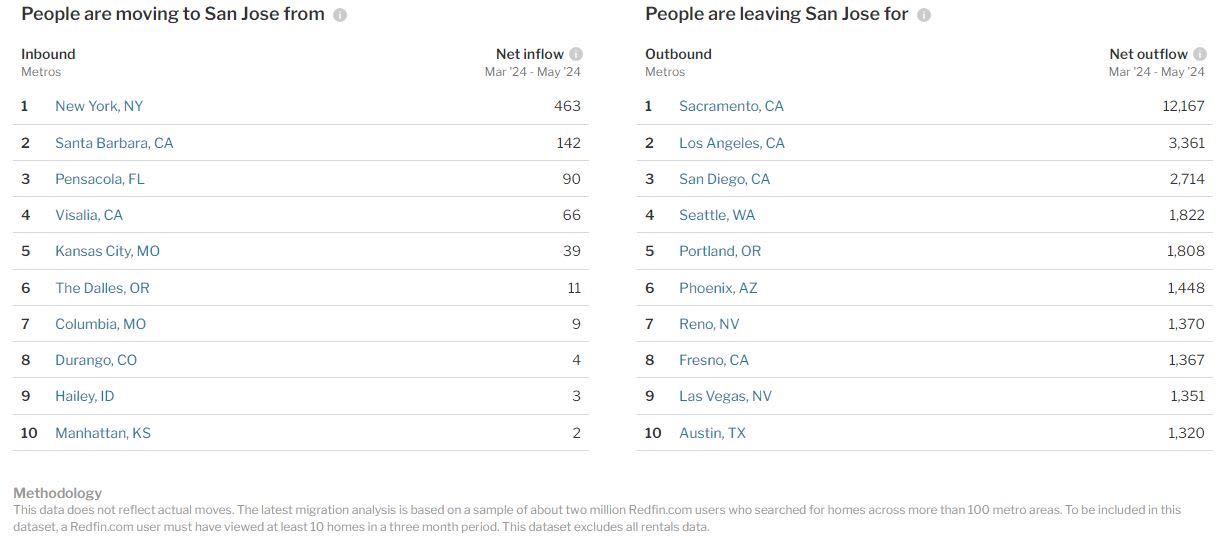
Task: Click the Net inflow info icon
Action: click(x=576, y=54)
